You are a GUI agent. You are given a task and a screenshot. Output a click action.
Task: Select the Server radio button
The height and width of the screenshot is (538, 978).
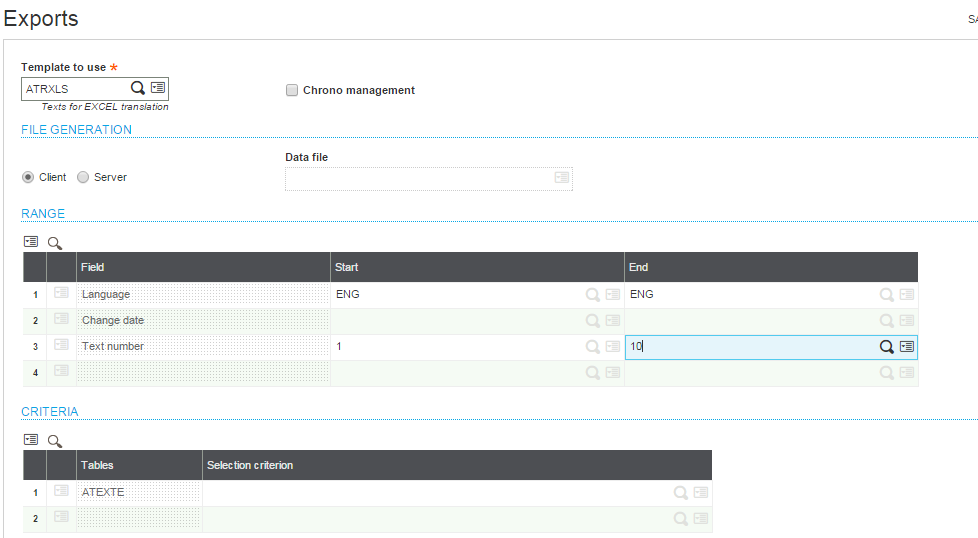pyautogui.click(x=83, y=177)
